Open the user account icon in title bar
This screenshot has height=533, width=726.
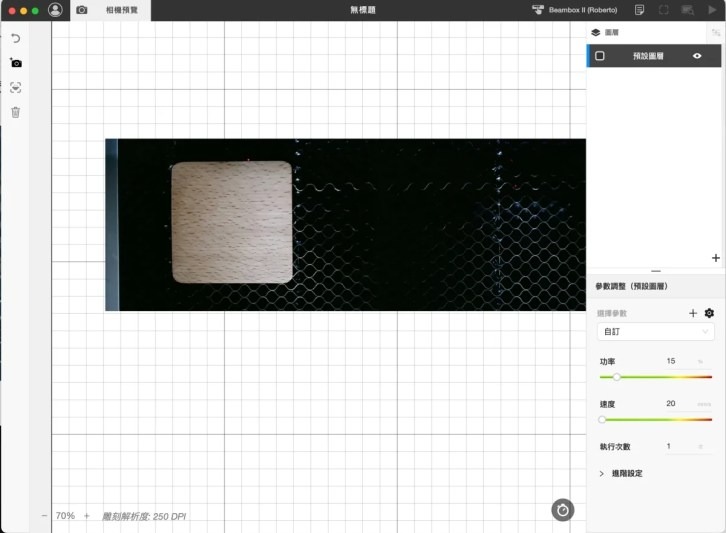point(55,10)
